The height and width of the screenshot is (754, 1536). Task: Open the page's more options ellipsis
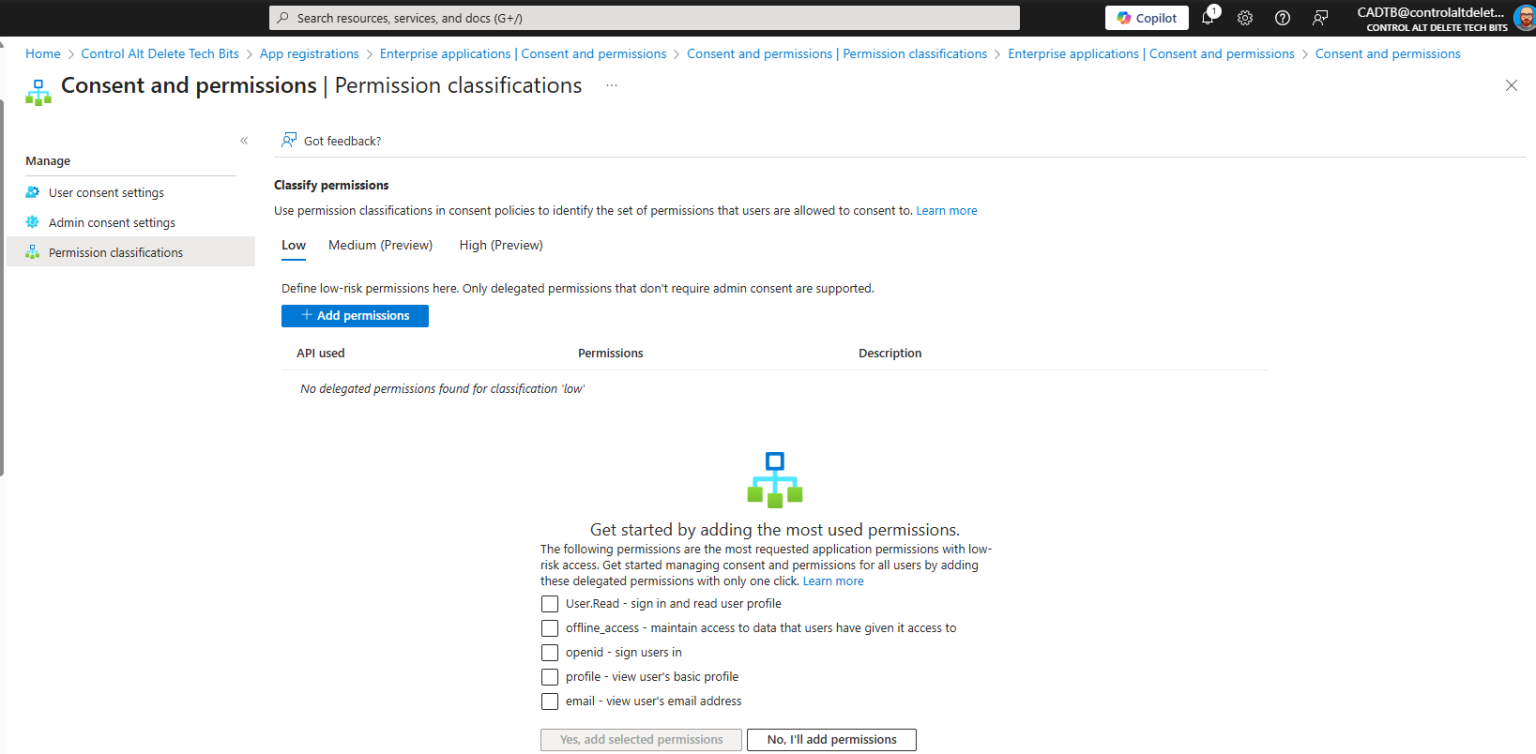click(611, 86)
